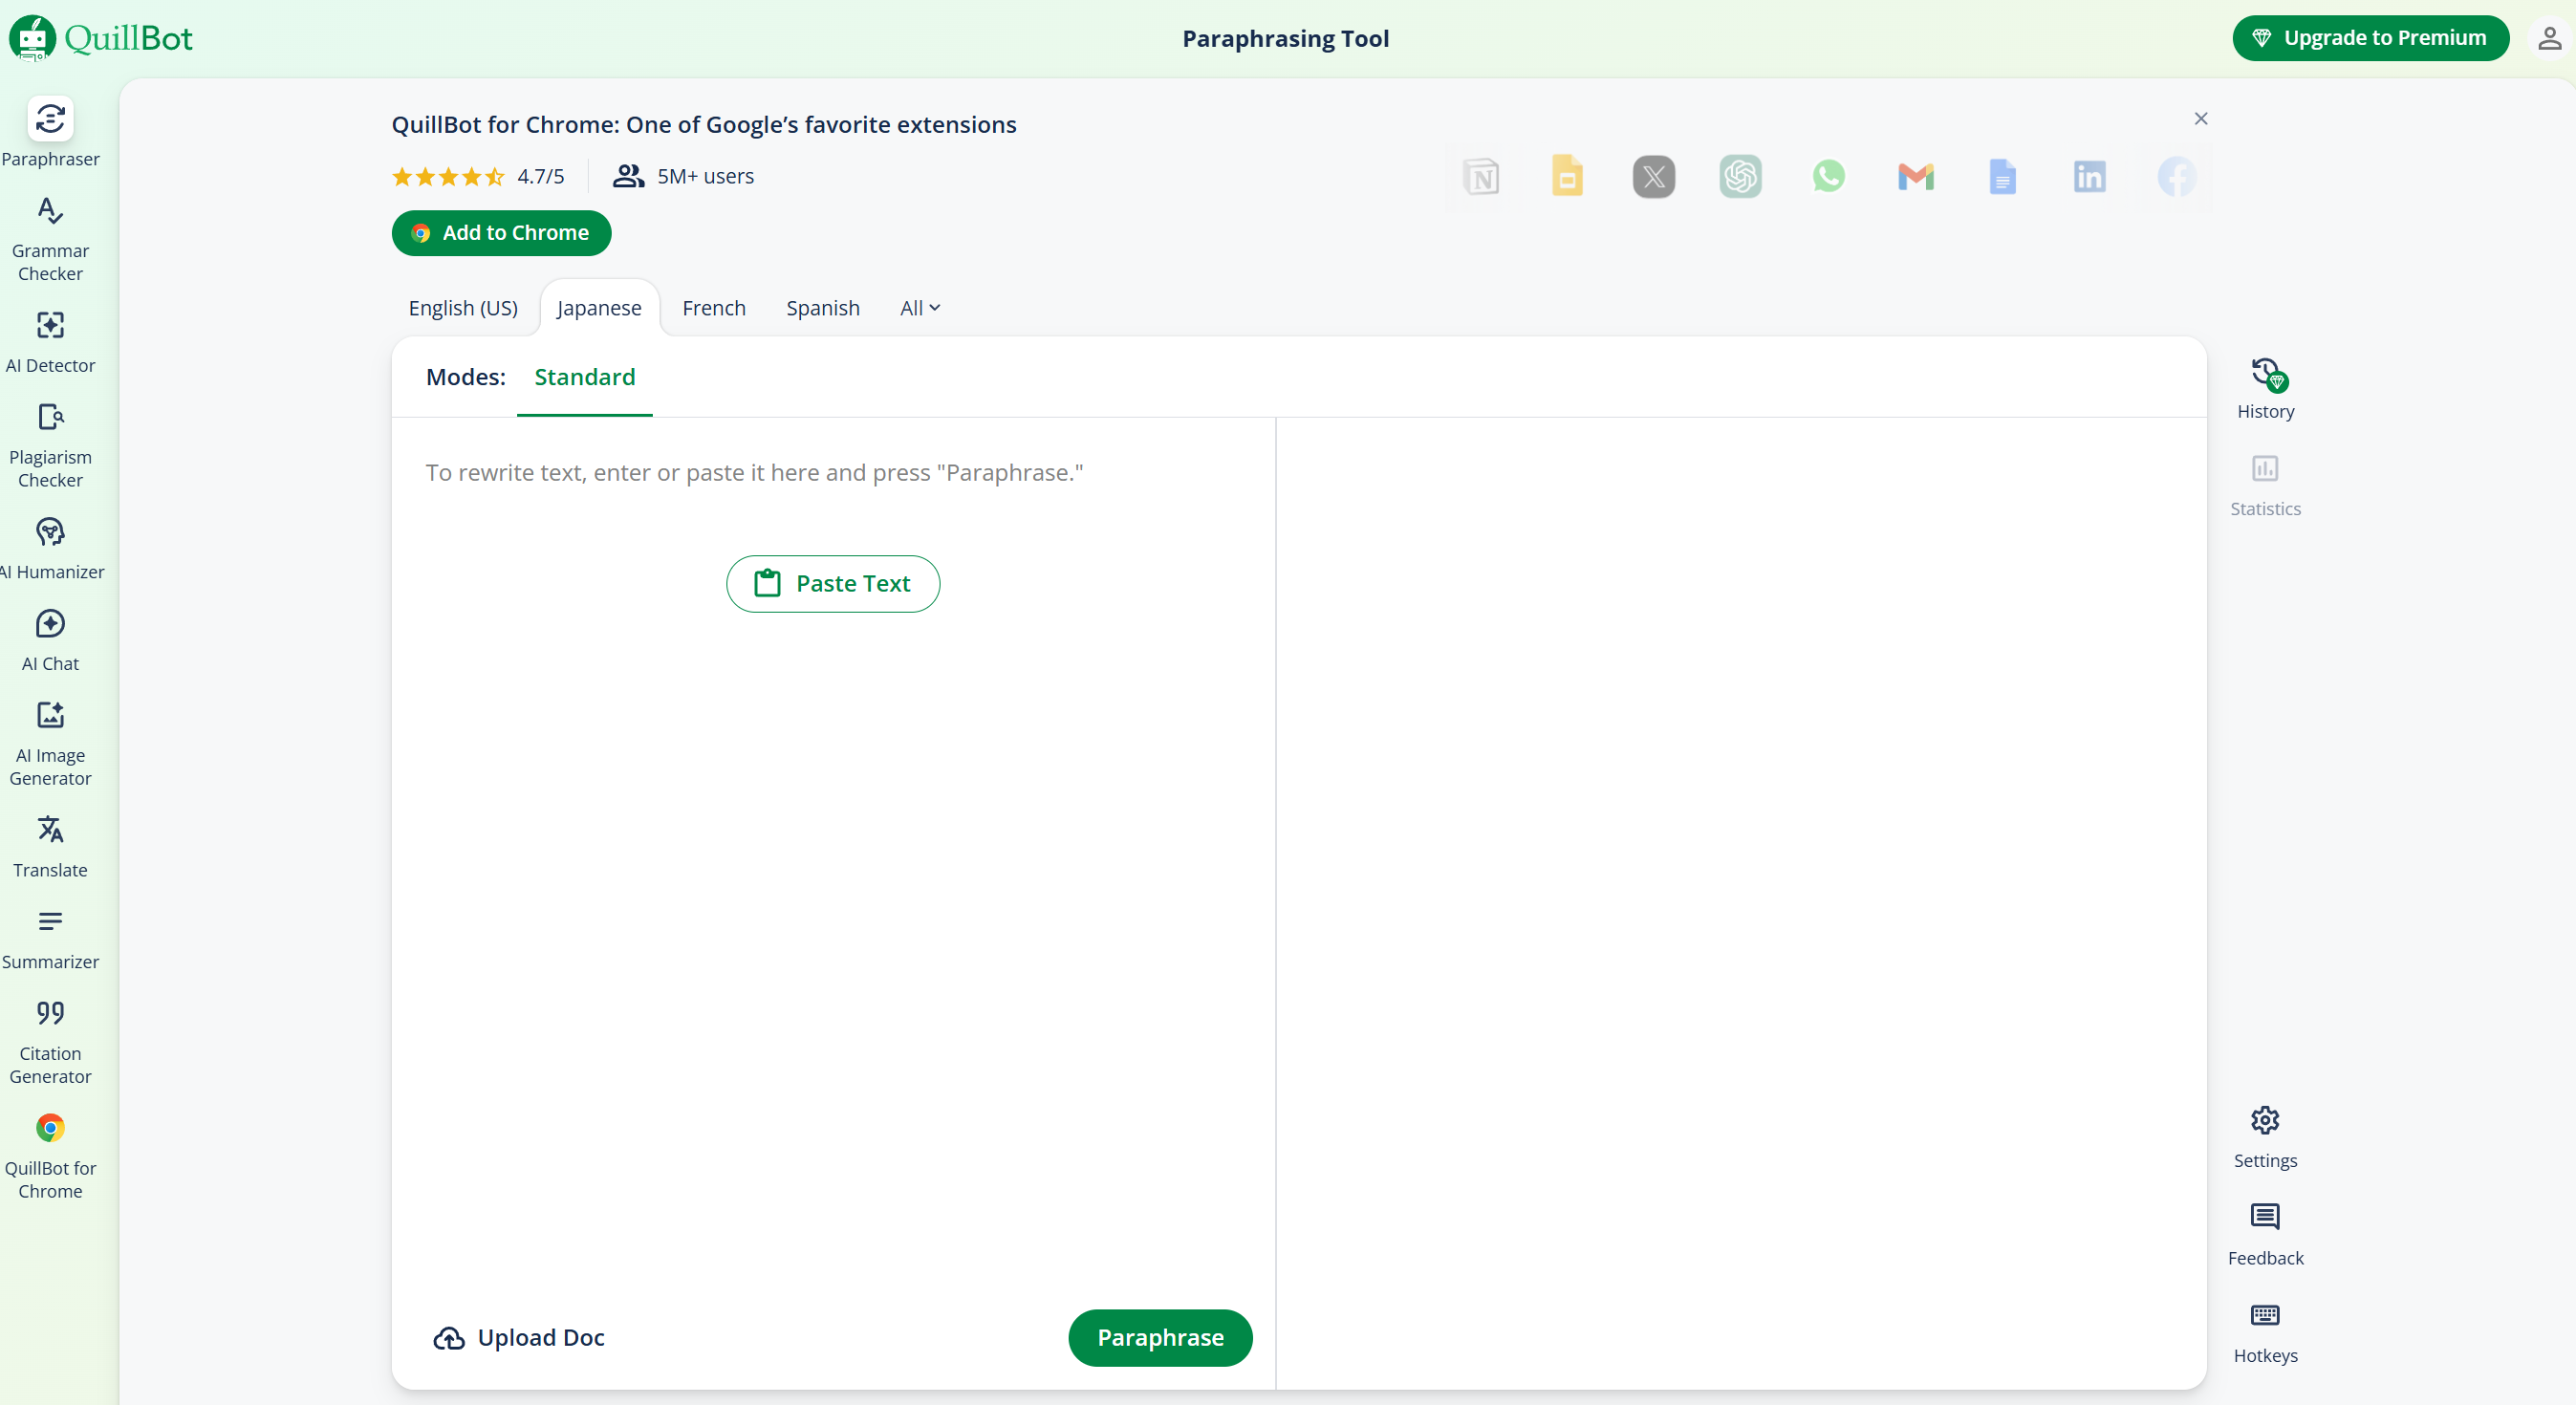Expand the All languages dropdown
Image resolution: width=2576 pixels, height=1405 pixels.
919,308
